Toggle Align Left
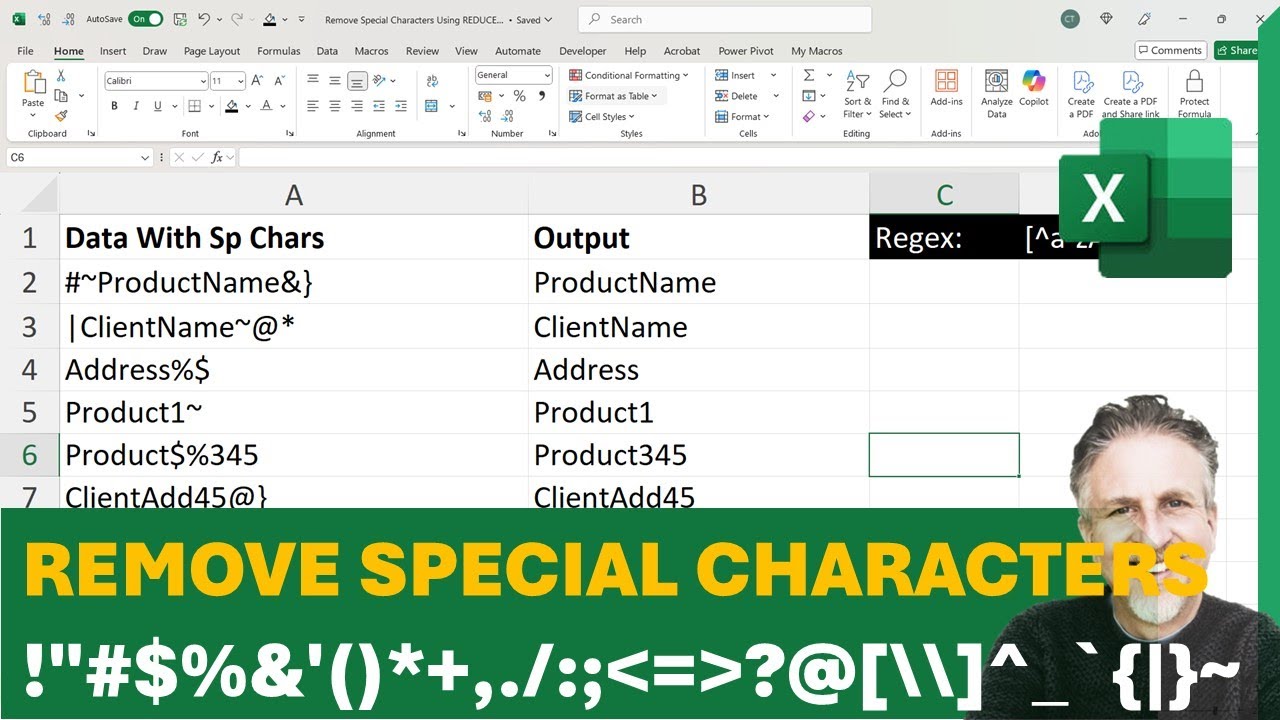The width and height of the screenshot is (1280, 720). [313, 106]
